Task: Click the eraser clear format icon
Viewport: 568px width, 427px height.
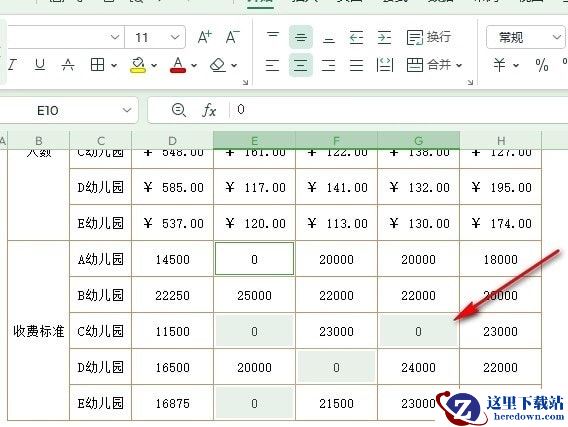Action: (x=218, y=65)
